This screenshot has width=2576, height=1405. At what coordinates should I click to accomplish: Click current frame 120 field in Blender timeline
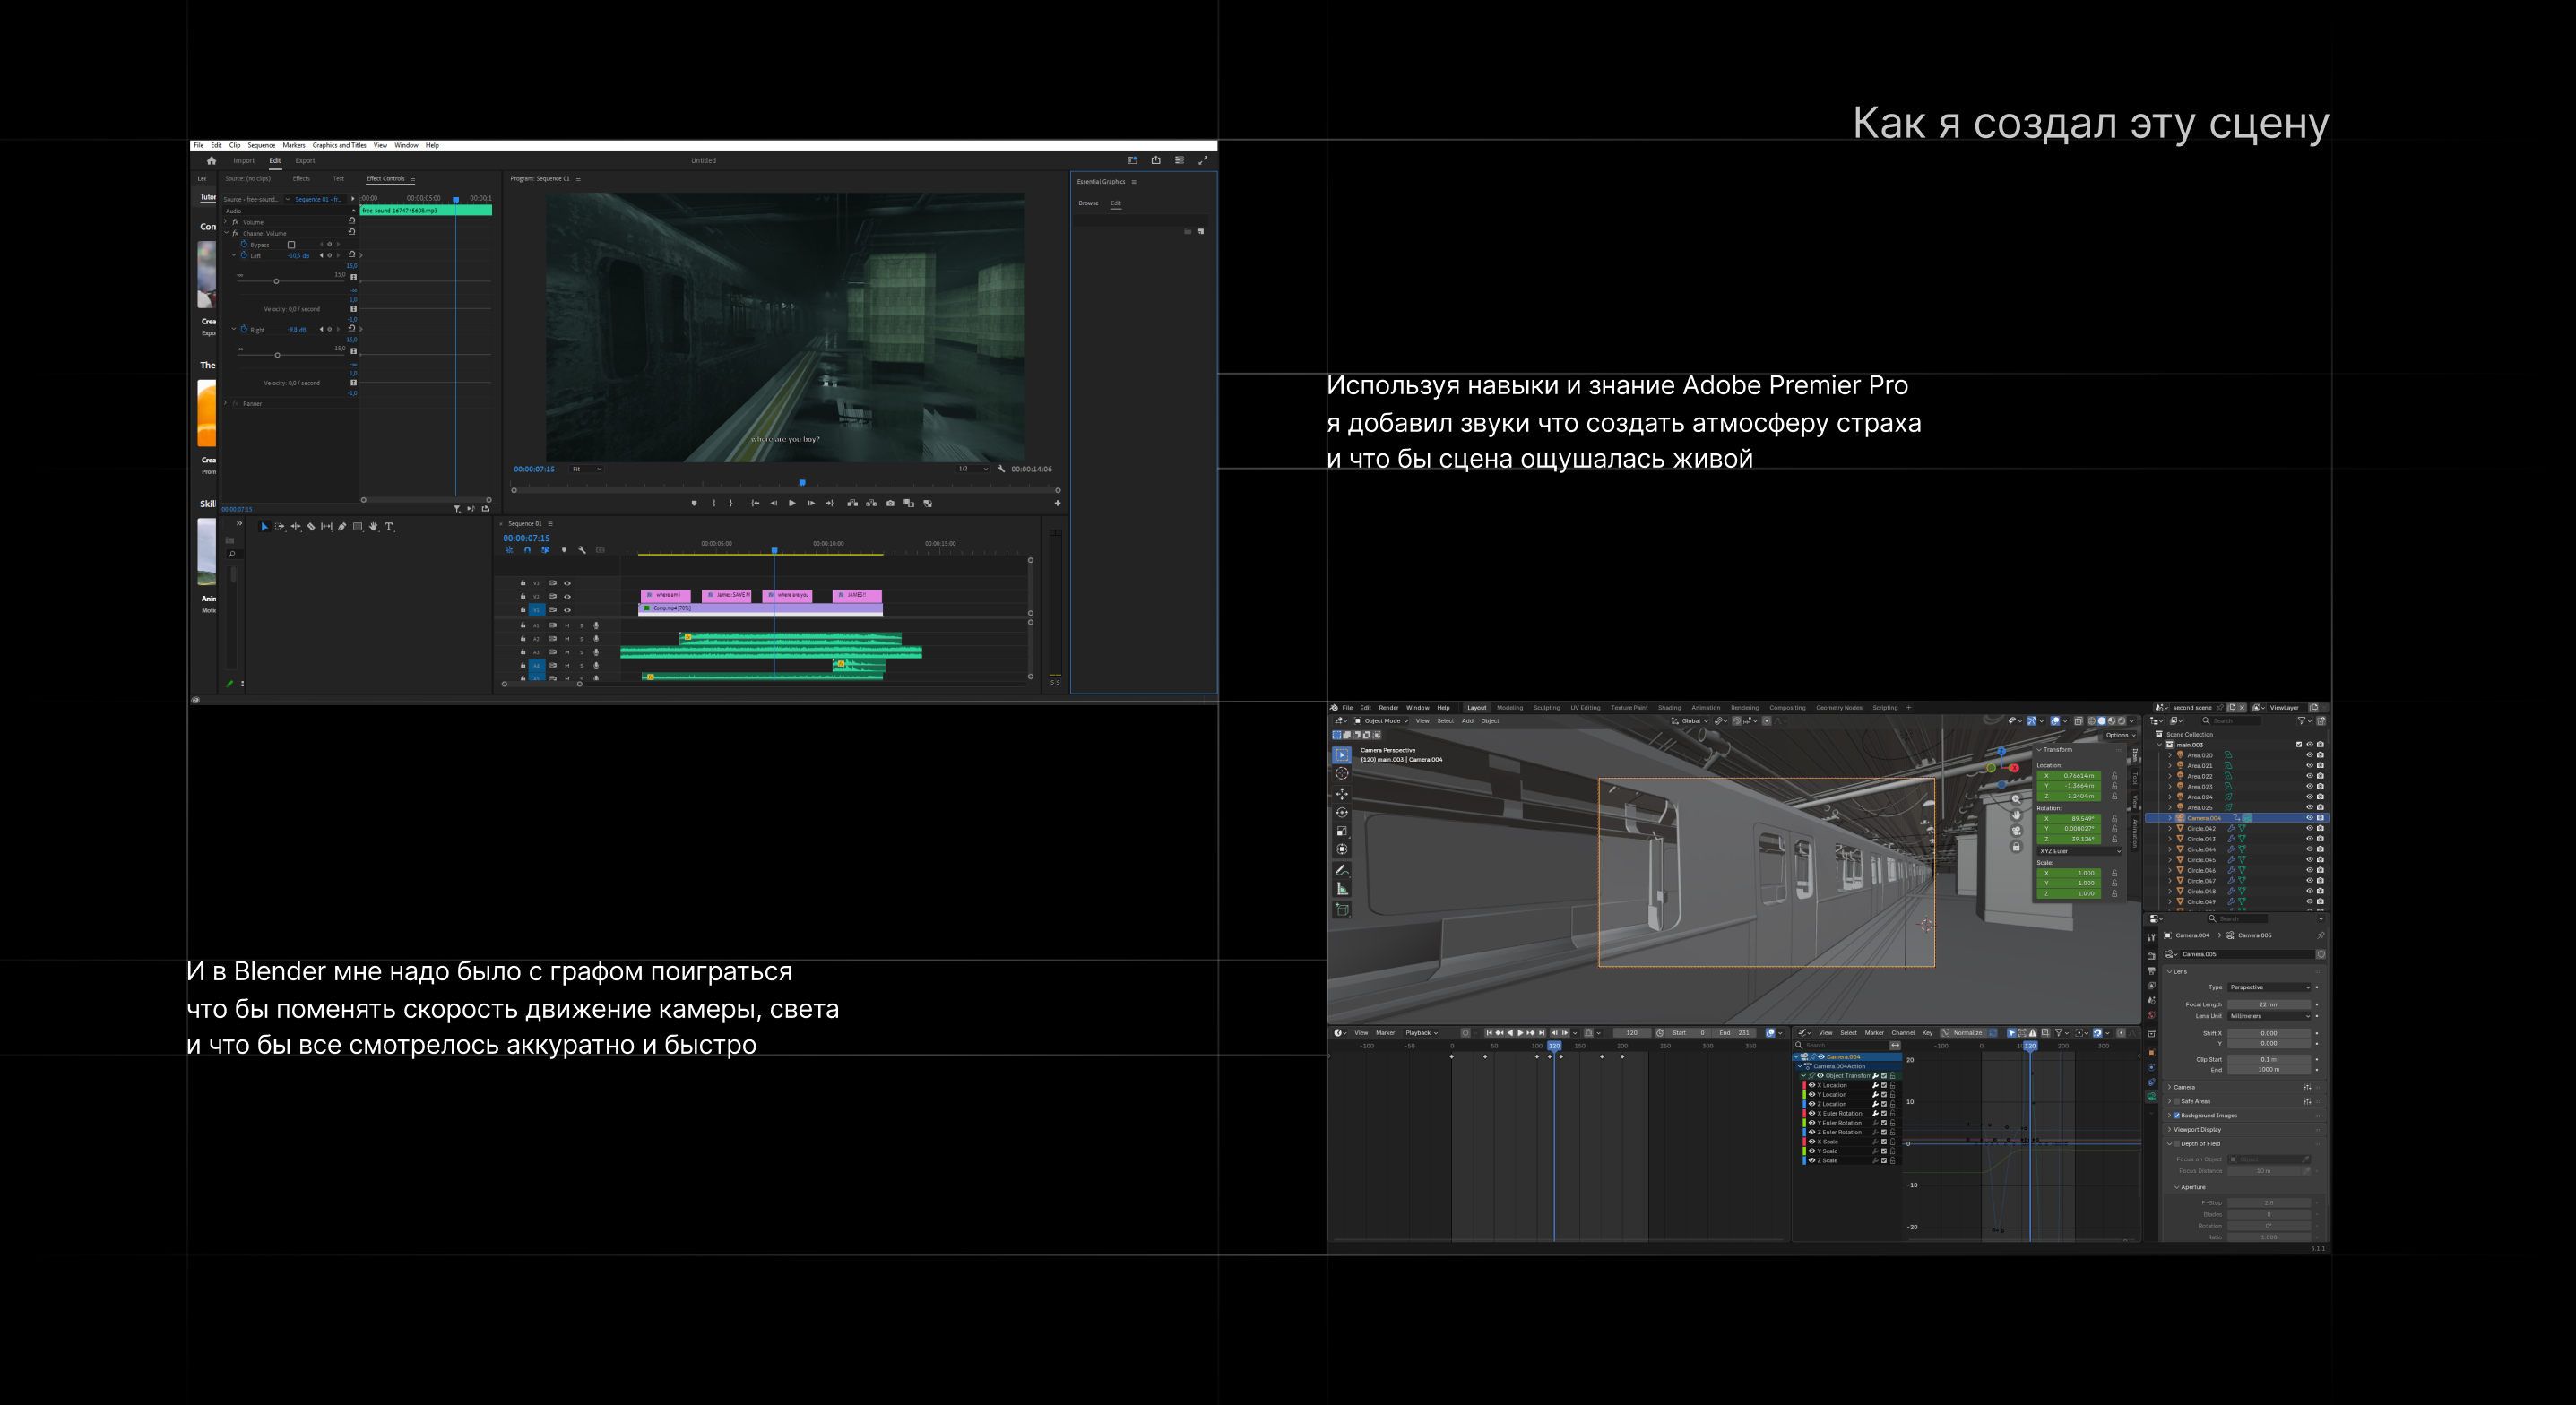[x=1631, y=1033]
